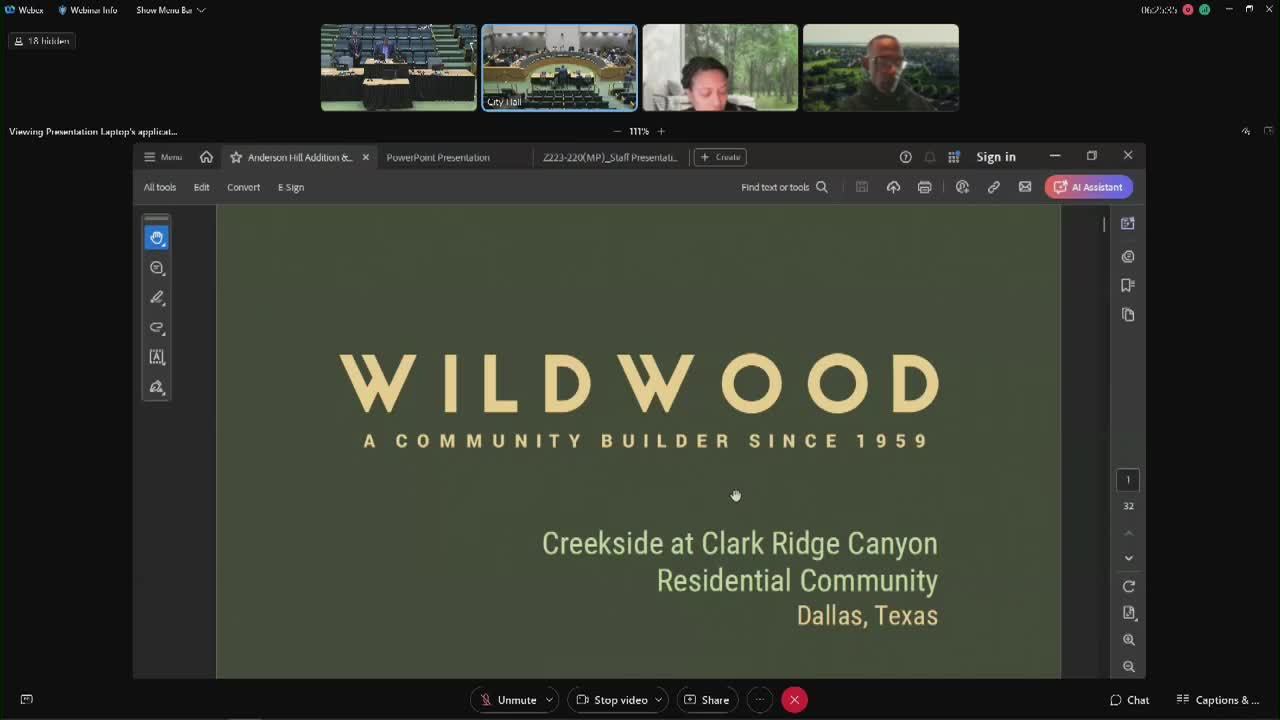Select the zoom marquee tool in left toolbar
Image resolution: width=1280 pixels, height=720 pixels.
coord(157,268)
